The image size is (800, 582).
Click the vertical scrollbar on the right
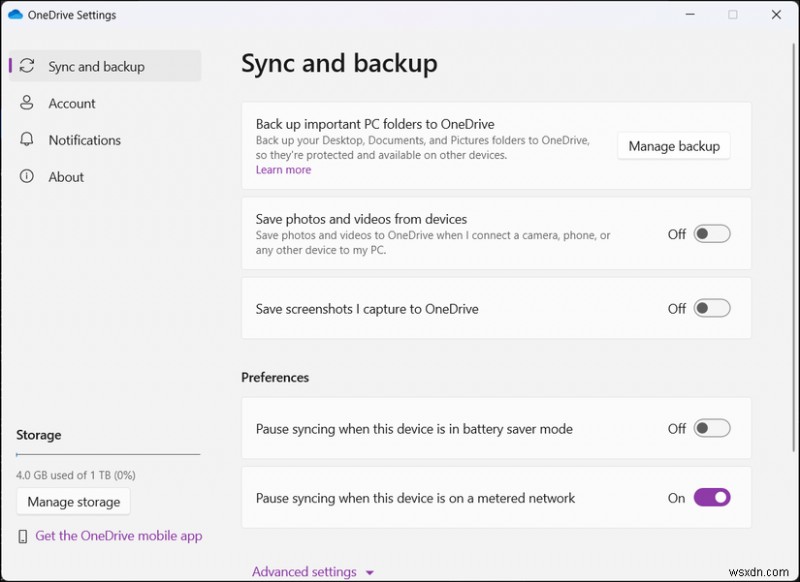793,247
